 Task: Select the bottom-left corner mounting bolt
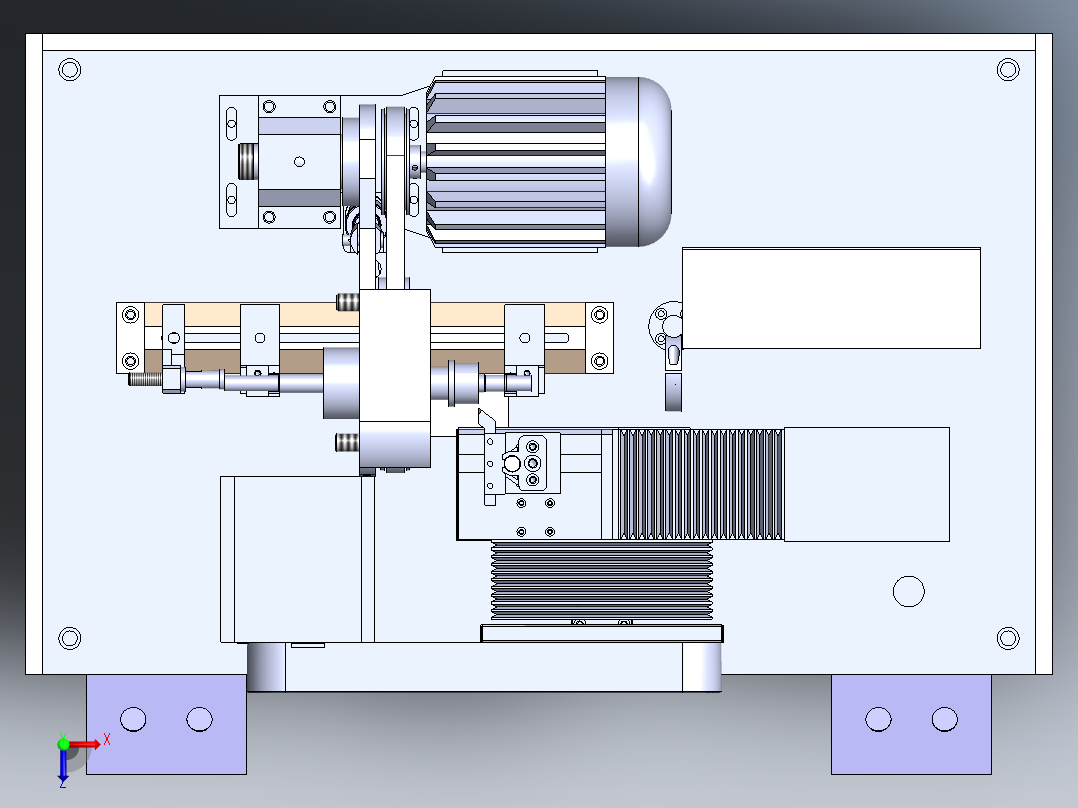(69, 638)
